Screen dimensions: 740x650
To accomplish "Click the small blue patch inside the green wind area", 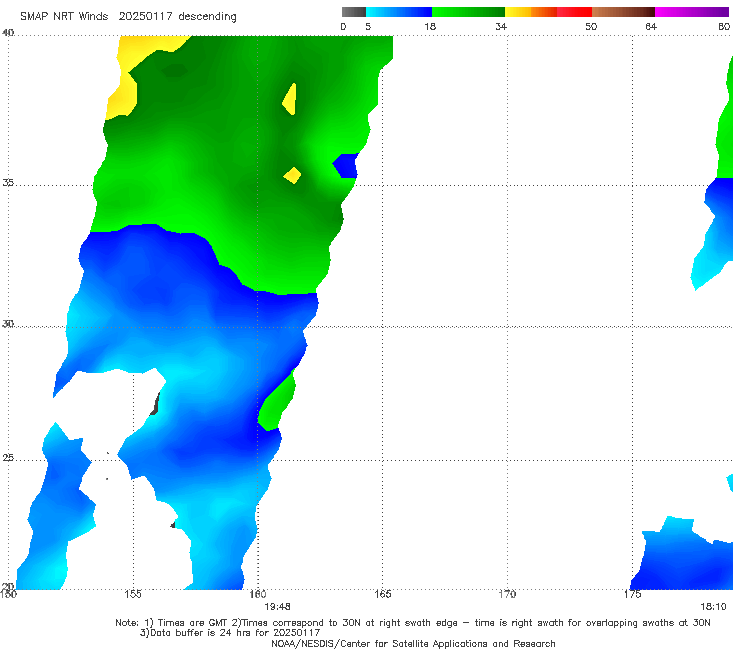I will [346, 166].
